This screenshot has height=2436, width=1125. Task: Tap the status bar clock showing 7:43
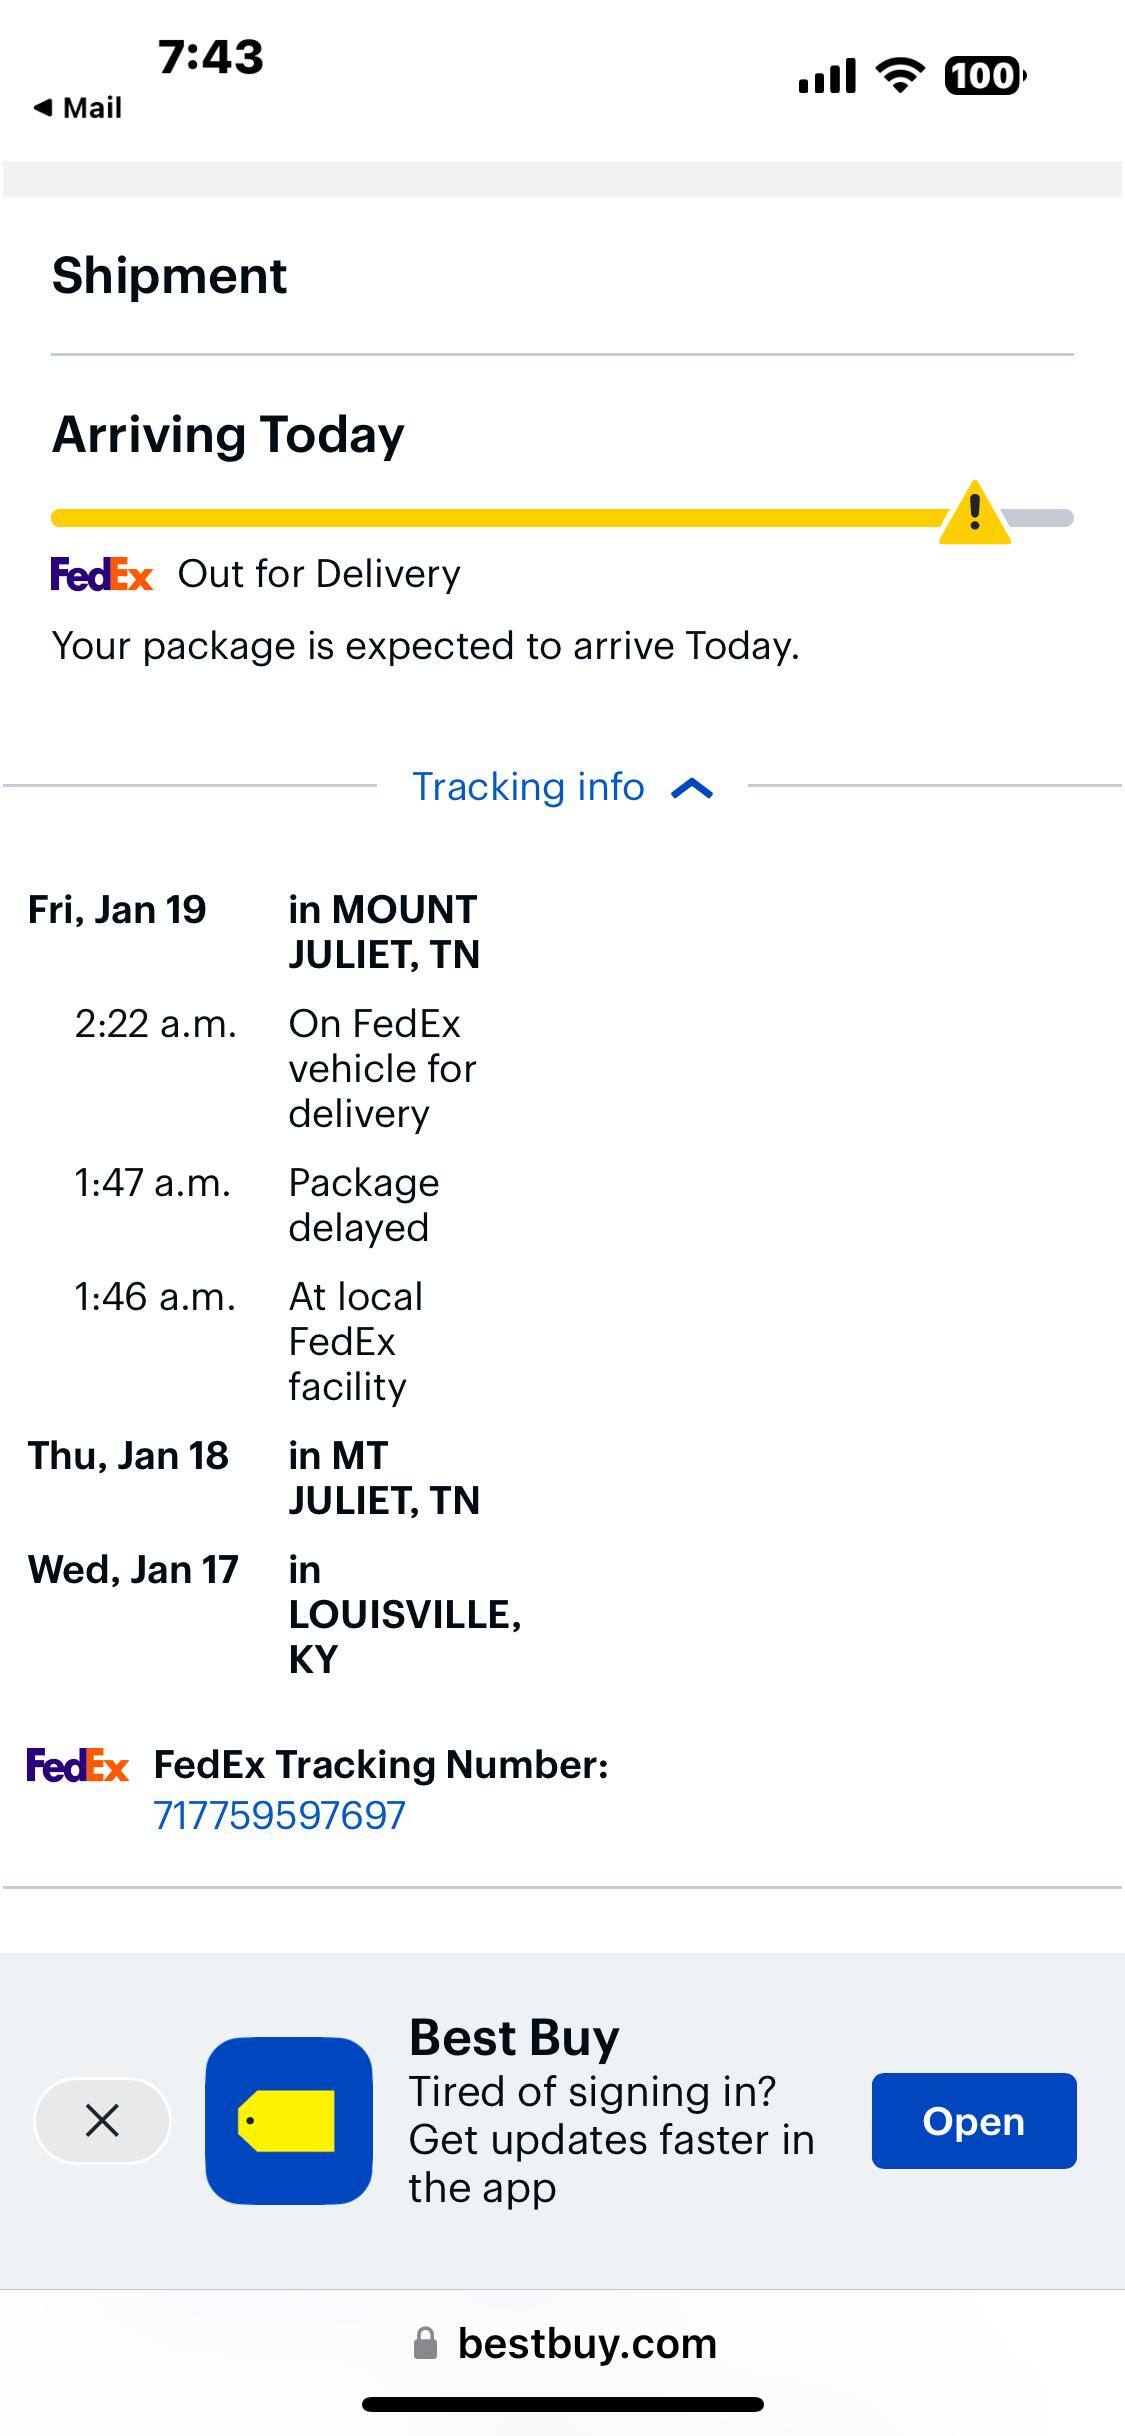(x=211, y=57)
